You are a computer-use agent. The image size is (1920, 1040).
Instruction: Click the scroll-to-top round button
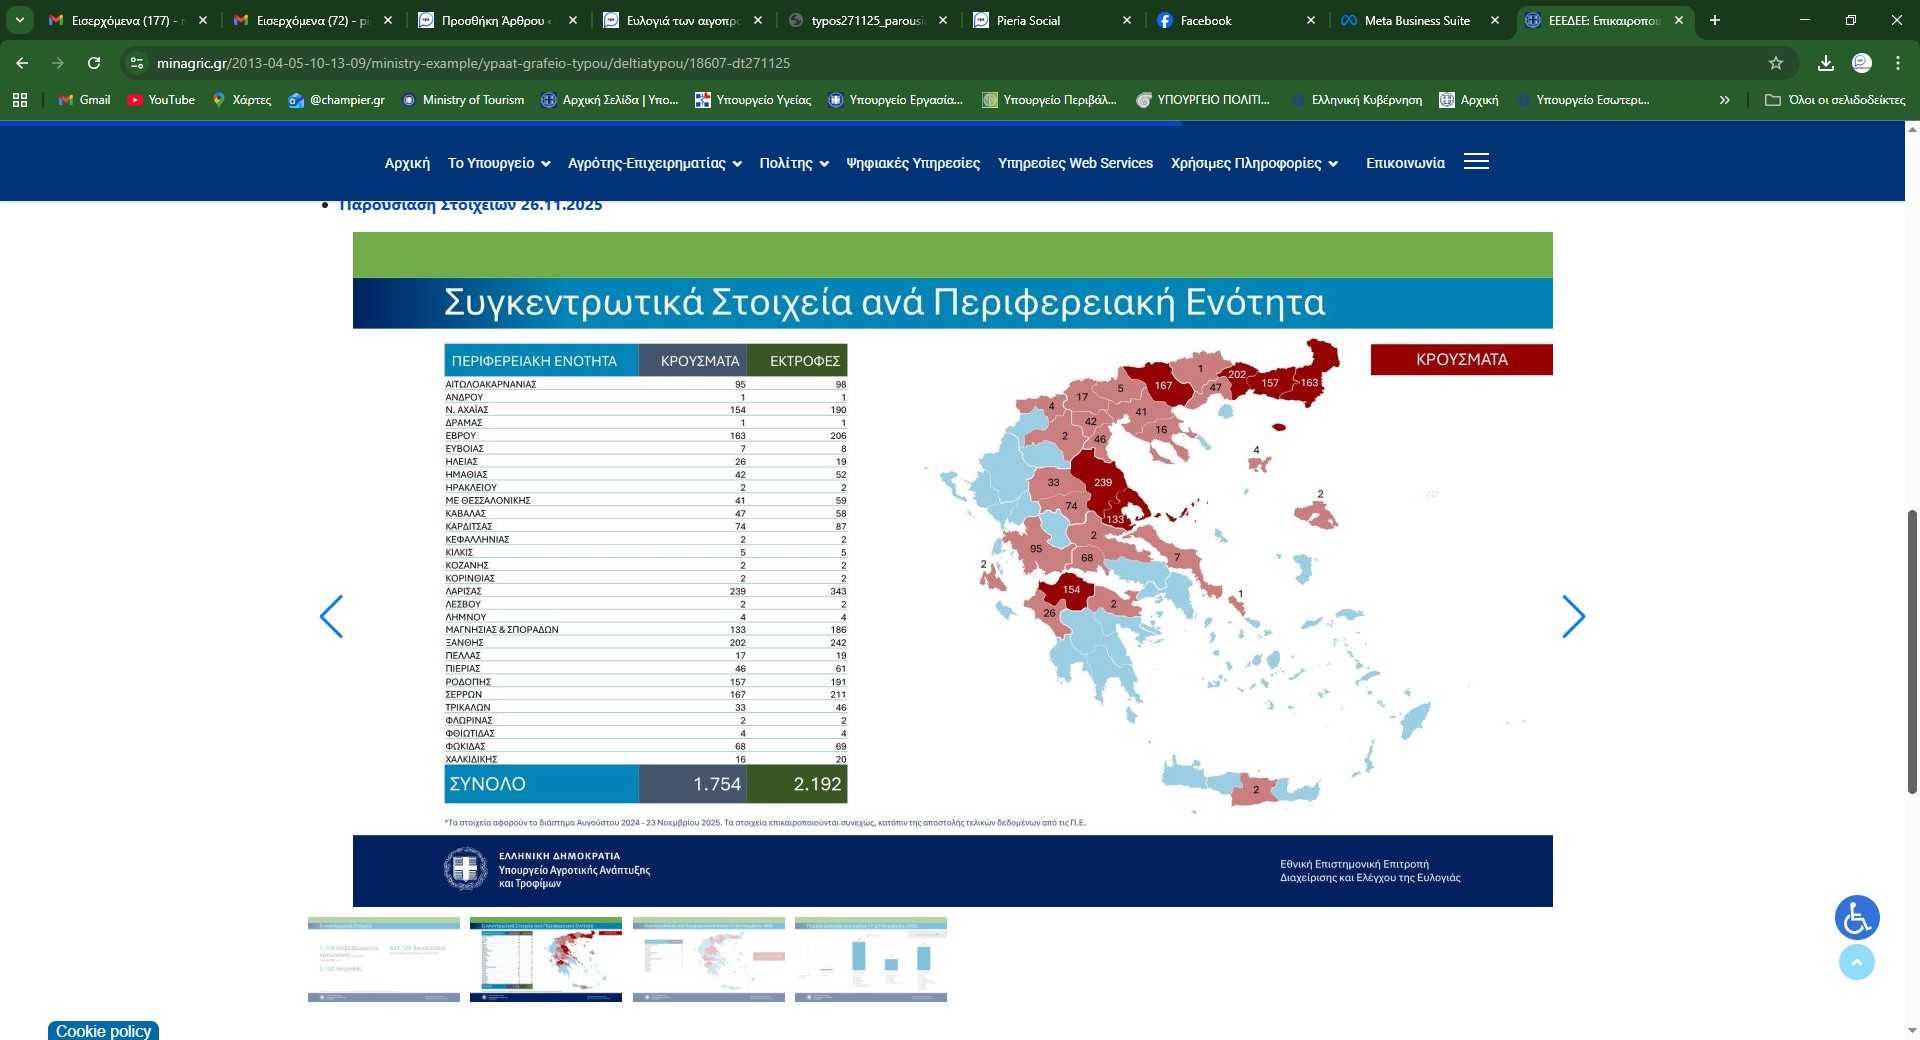coord(1857,962)
